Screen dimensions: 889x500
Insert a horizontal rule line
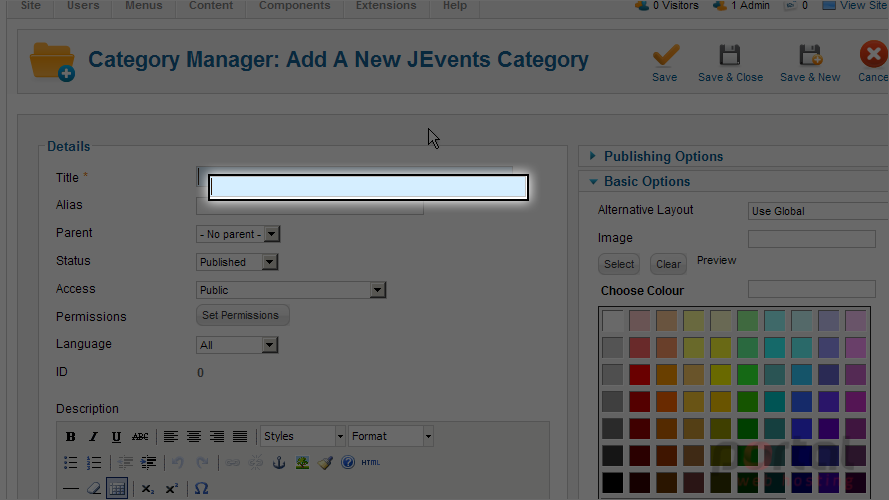(x=71, y=489)
